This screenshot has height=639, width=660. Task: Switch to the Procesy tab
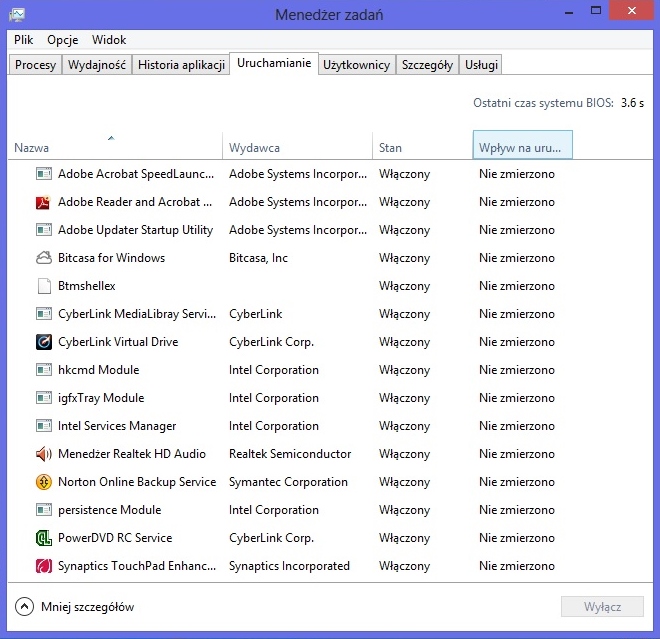[35, 65]
